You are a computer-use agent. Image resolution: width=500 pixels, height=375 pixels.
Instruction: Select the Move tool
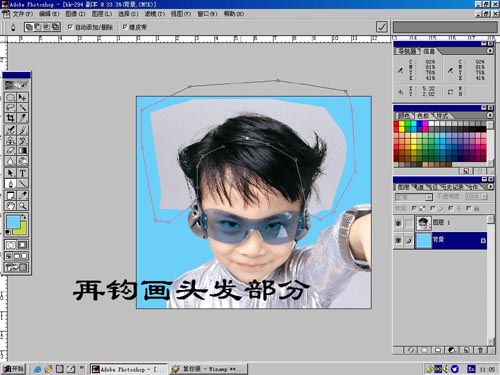point(22,97)
